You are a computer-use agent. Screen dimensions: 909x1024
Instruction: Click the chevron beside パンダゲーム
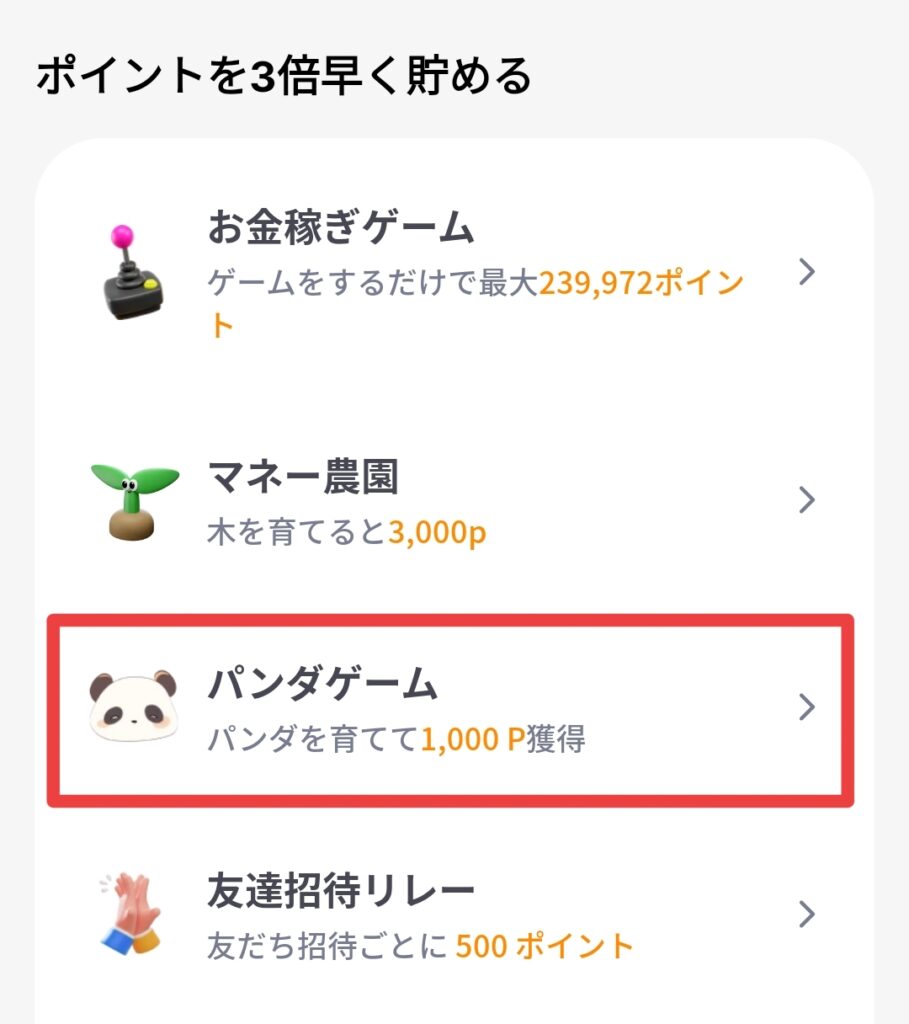click(x=808, y=707)
